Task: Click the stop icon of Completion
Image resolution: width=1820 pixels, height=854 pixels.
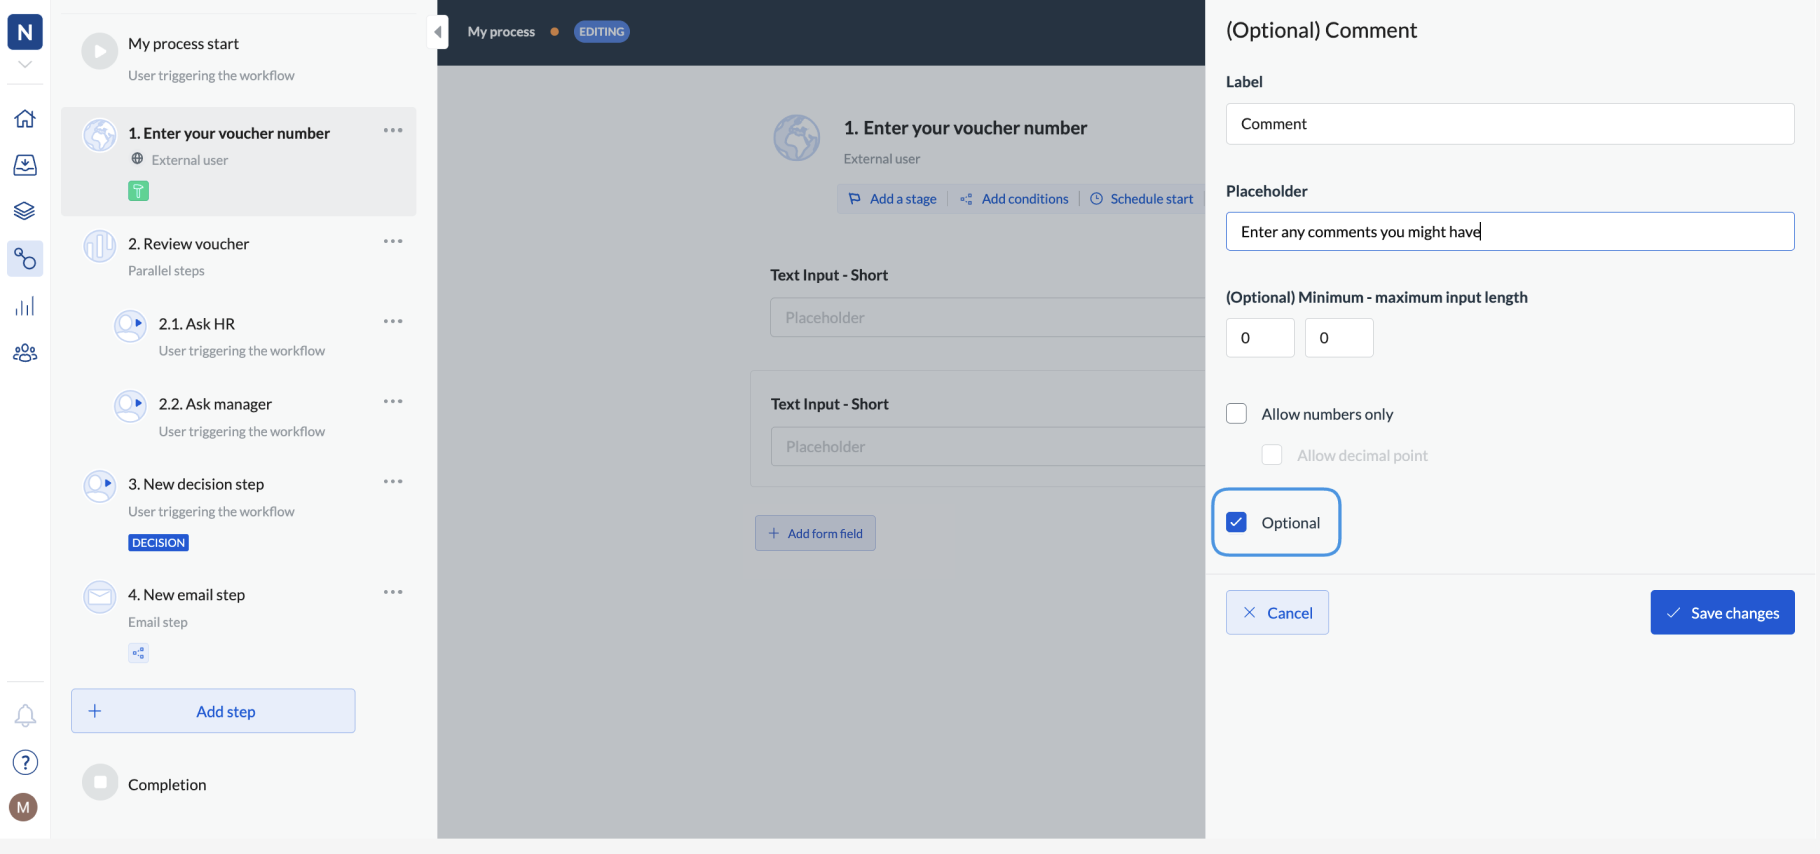Action: [100, 782]
